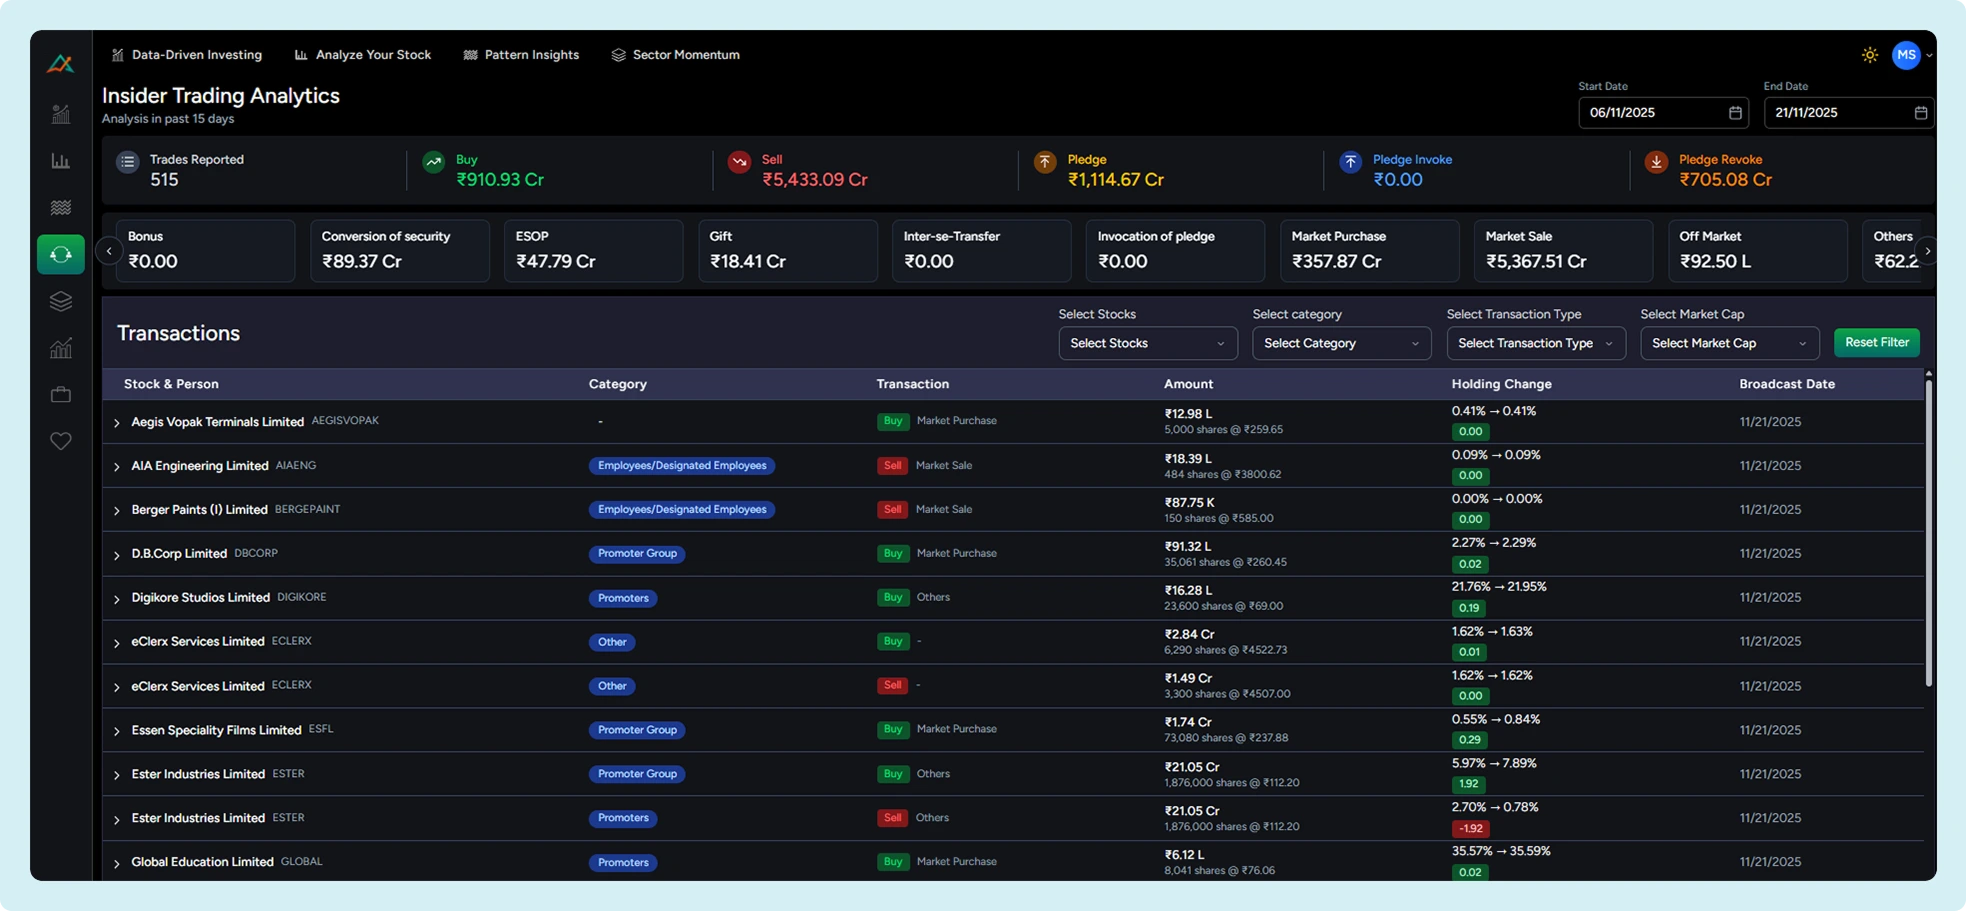The image size is (1966, 911).
Task: Open Start Date calendar picker icon
Action: pyautogui.click(x=1735, y=113)
